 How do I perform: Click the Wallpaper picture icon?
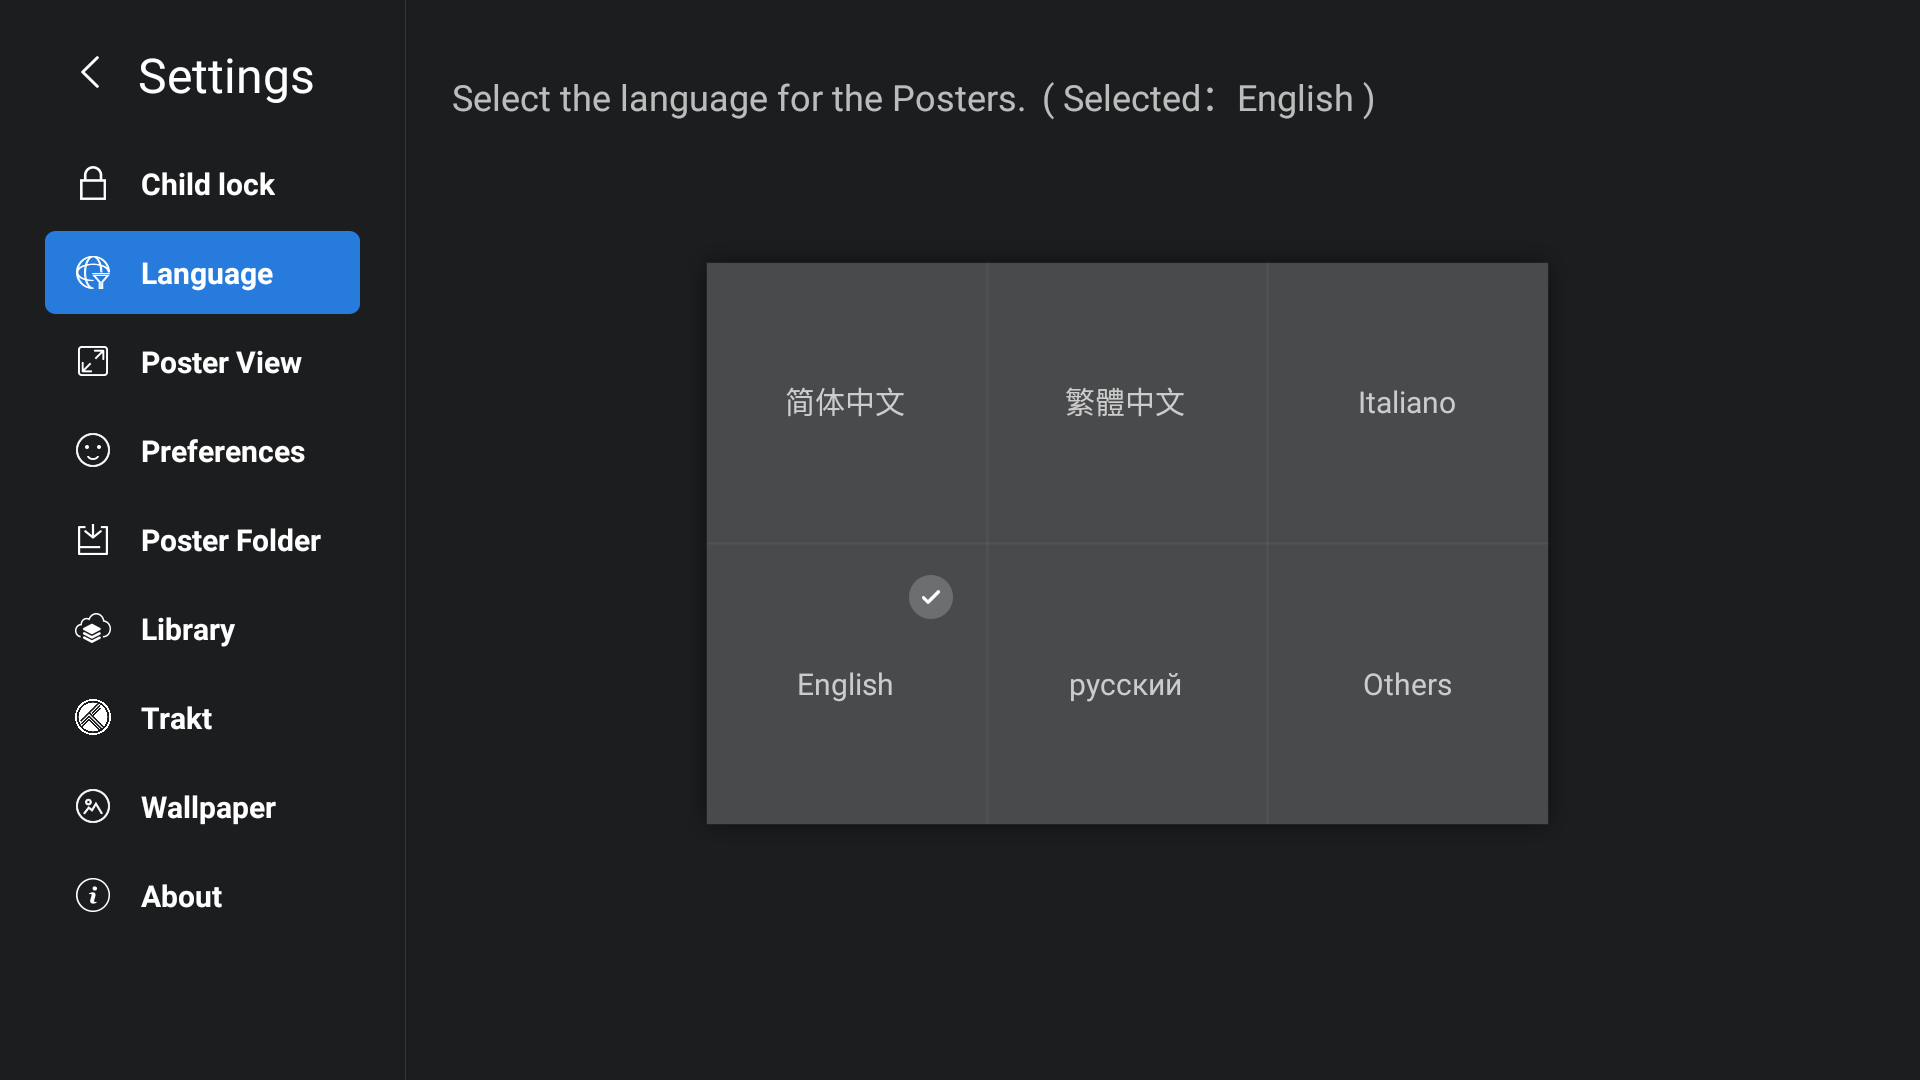tap(93, 807)
